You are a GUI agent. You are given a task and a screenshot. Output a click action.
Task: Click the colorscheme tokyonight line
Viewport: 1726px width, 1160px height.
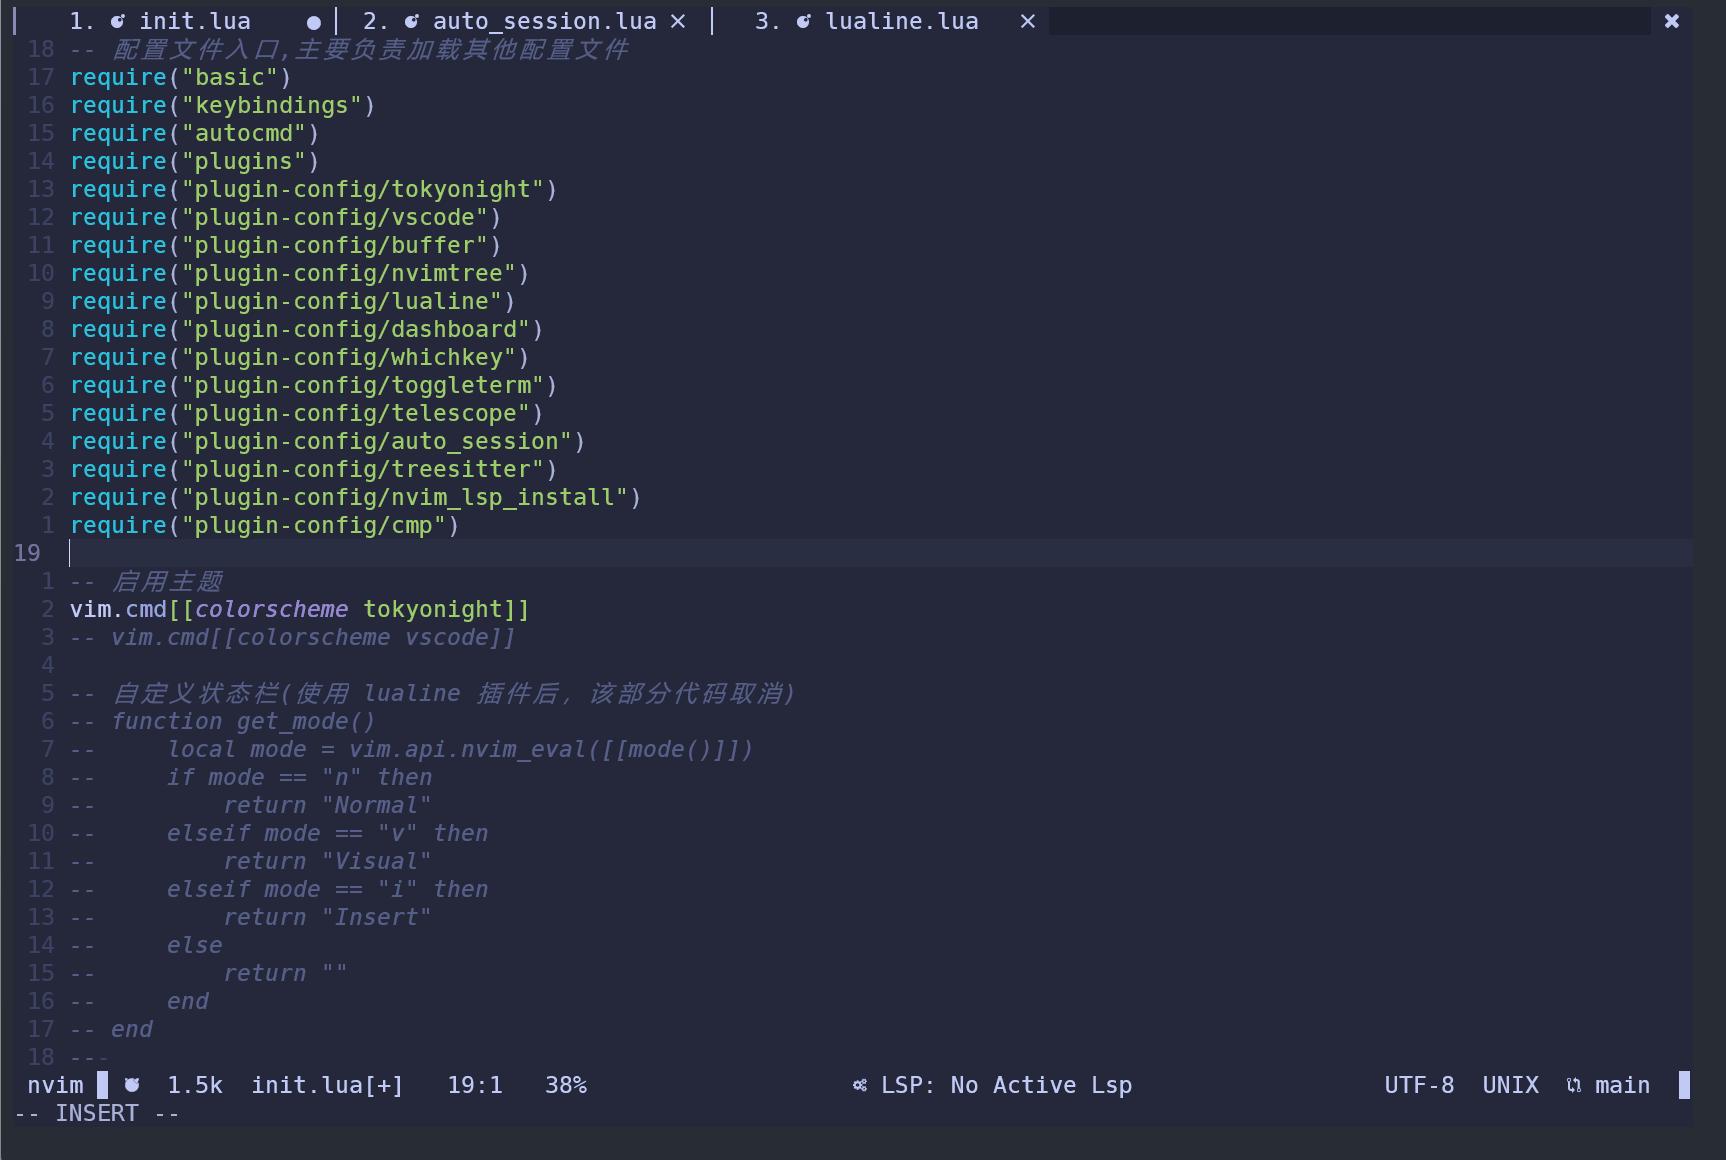(x=299, y=609)
